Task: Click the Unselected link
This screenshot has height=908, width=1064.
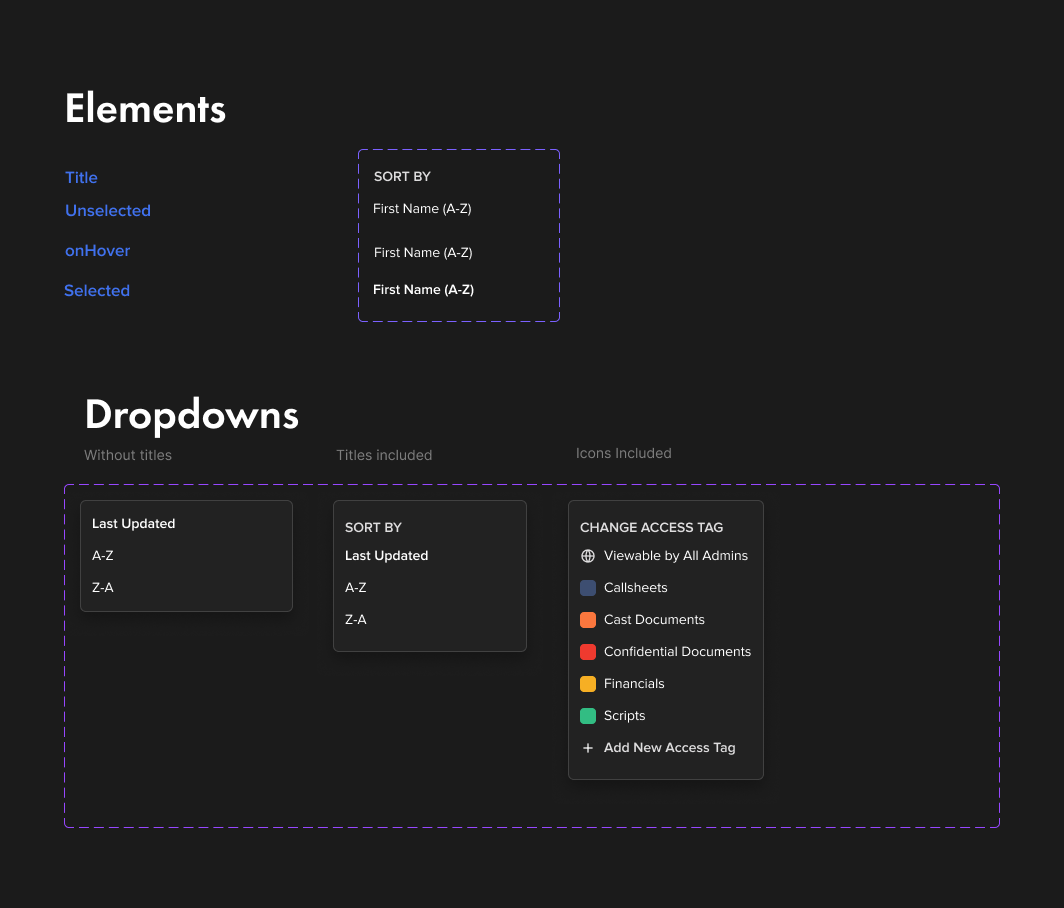Action: 107,210
